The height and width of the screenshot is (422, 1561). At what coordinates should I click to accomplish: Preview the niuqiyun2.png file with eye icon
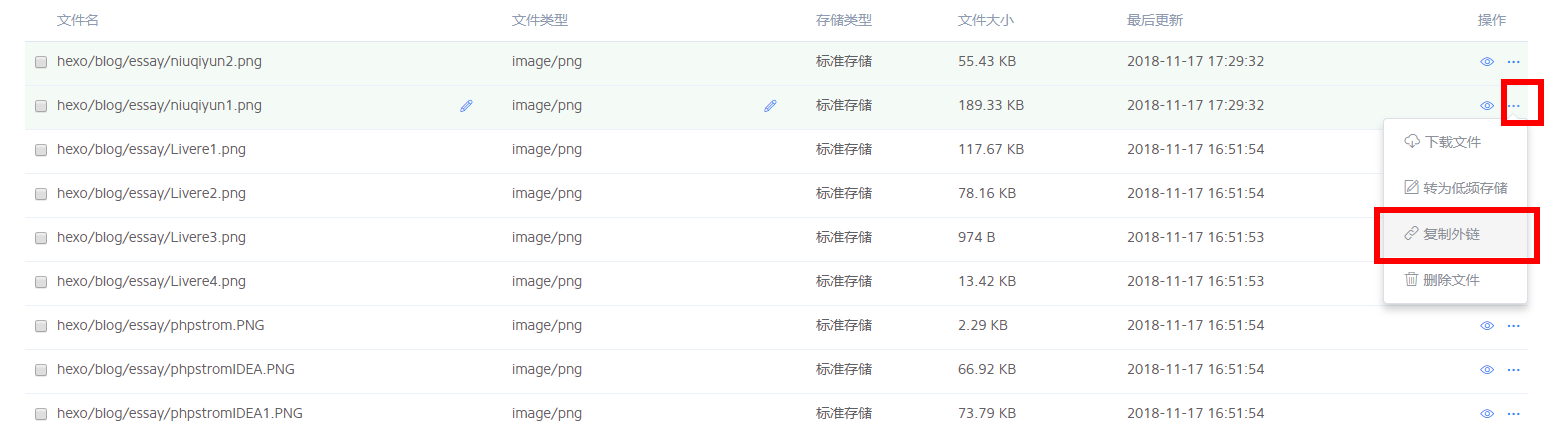[x=1486, y=62]
